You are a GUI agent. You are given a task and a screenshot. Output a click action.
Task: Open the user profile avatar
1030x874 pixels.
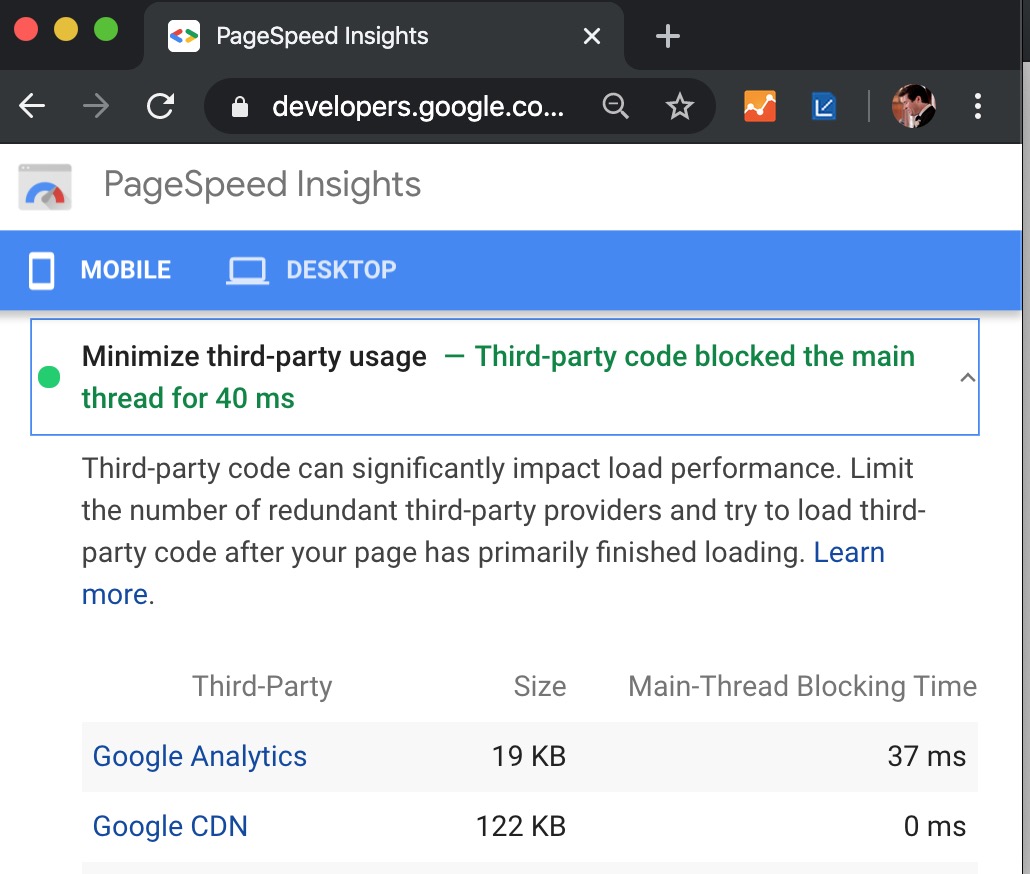tap(913, 106)
